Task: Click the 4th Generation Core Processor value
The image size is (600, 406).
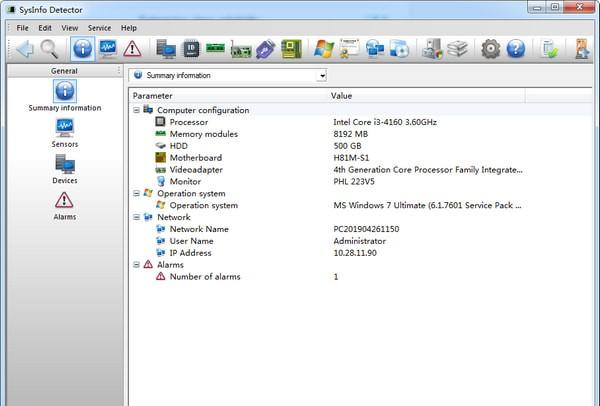Action: click(x=427, y=170)
